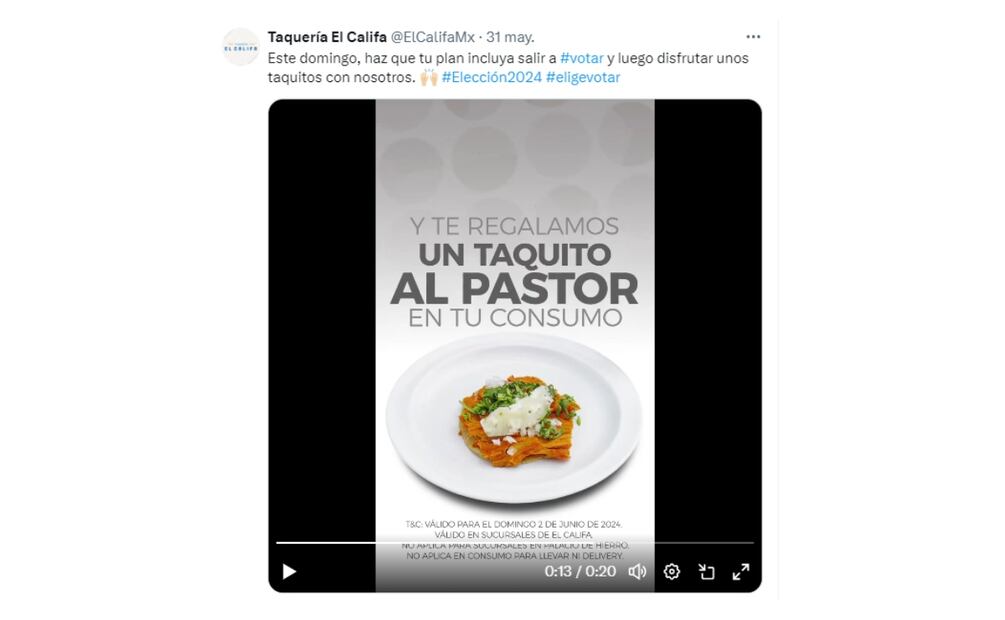Click the #votar hashtag

coord(582,58)
